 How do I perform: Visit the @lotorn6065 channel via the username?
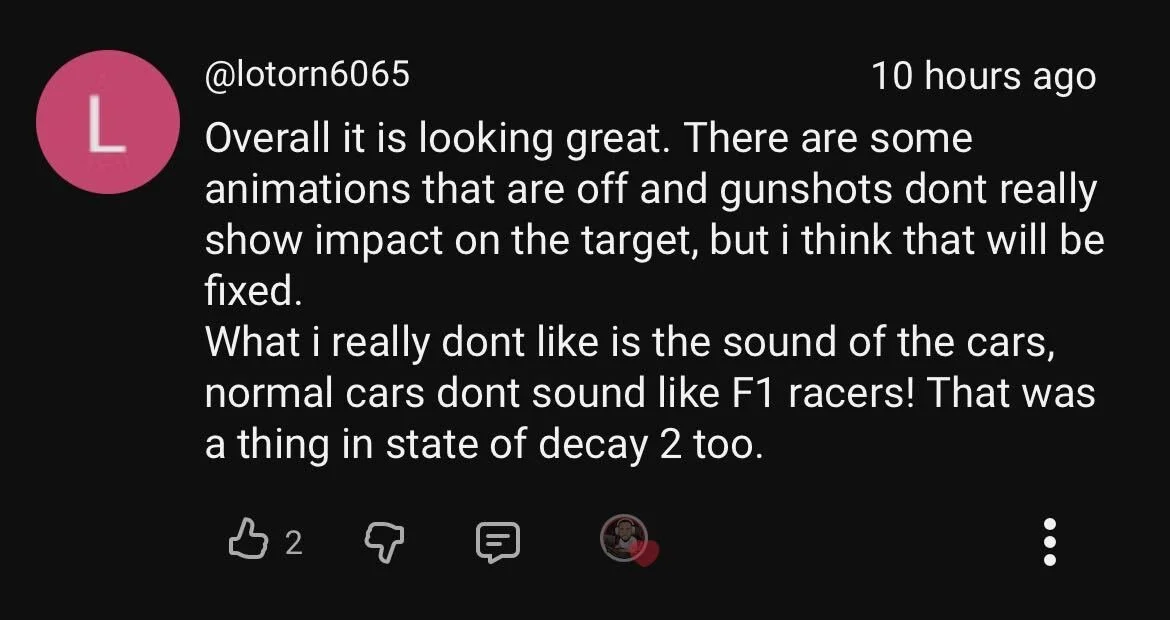pos(307,74)
